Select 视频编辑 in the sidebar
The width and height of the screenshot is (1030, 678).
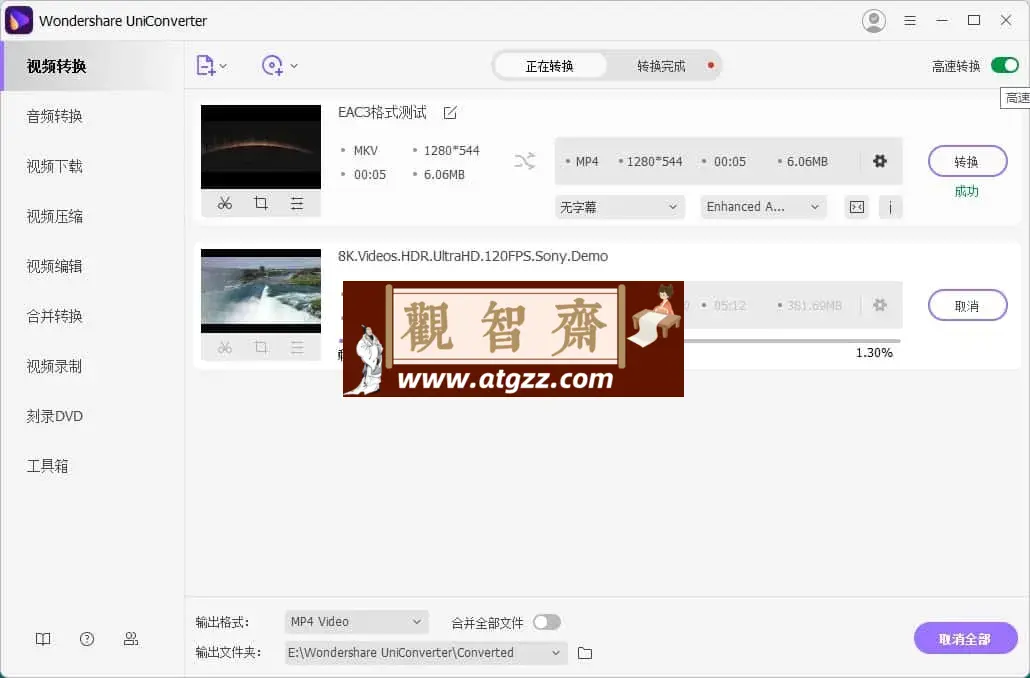click(x=55, y=266)
